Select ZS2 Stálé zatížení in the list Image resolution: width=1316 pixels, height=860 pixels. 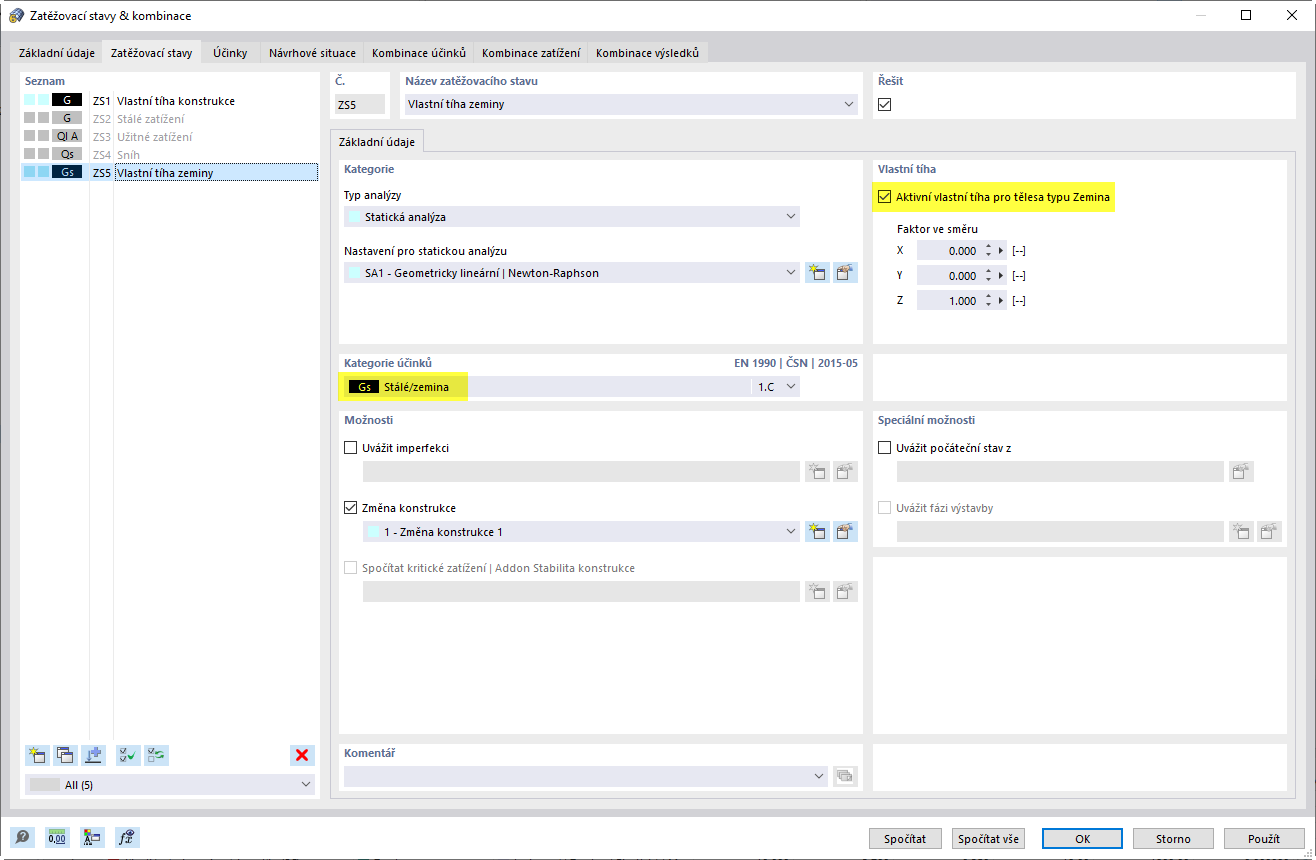(170, 119)
